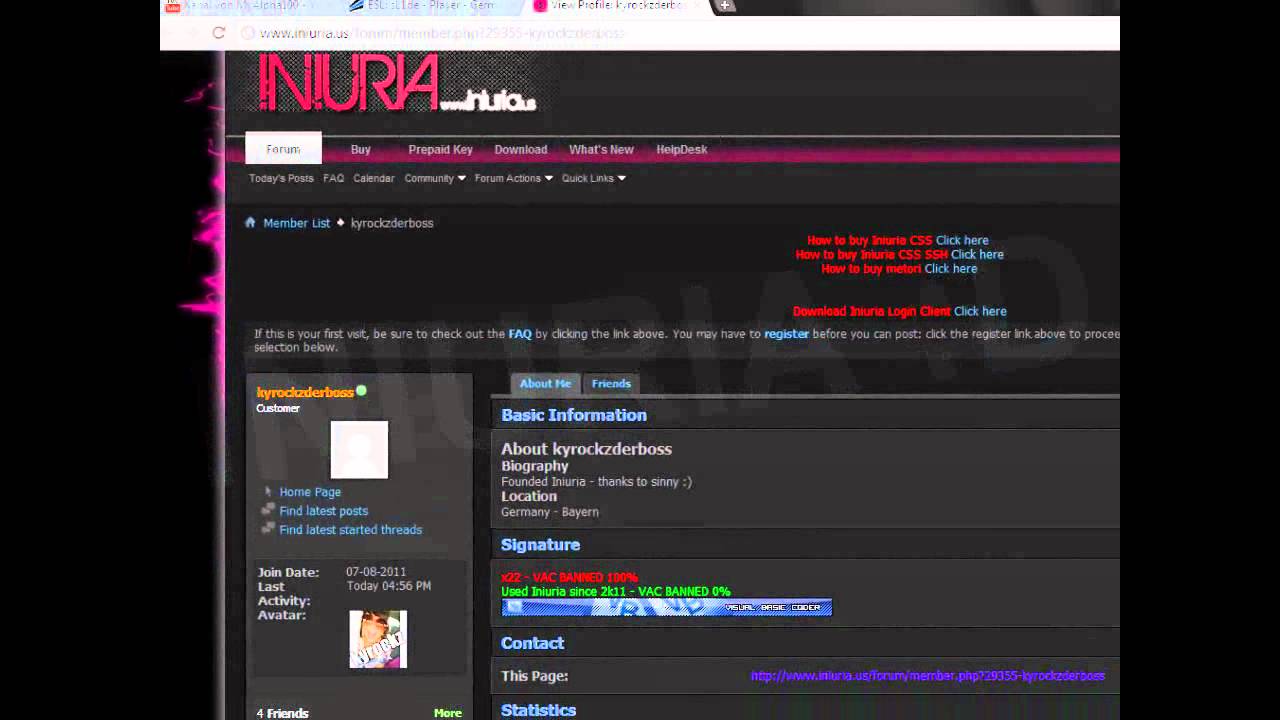
Task: Click the register link in notice
Action: [786, 334]
